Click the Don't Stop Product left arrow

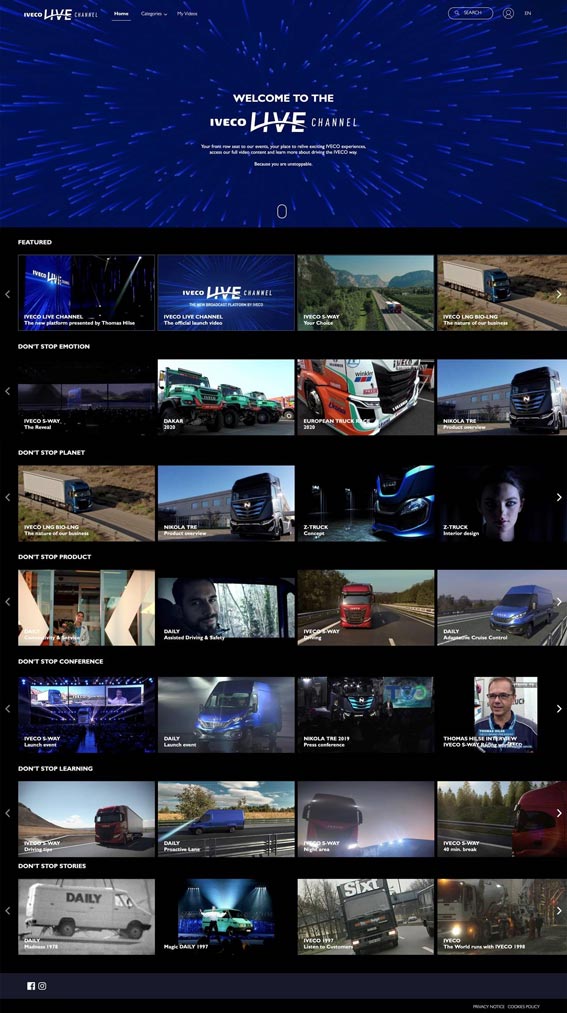(x=8, y=601)
